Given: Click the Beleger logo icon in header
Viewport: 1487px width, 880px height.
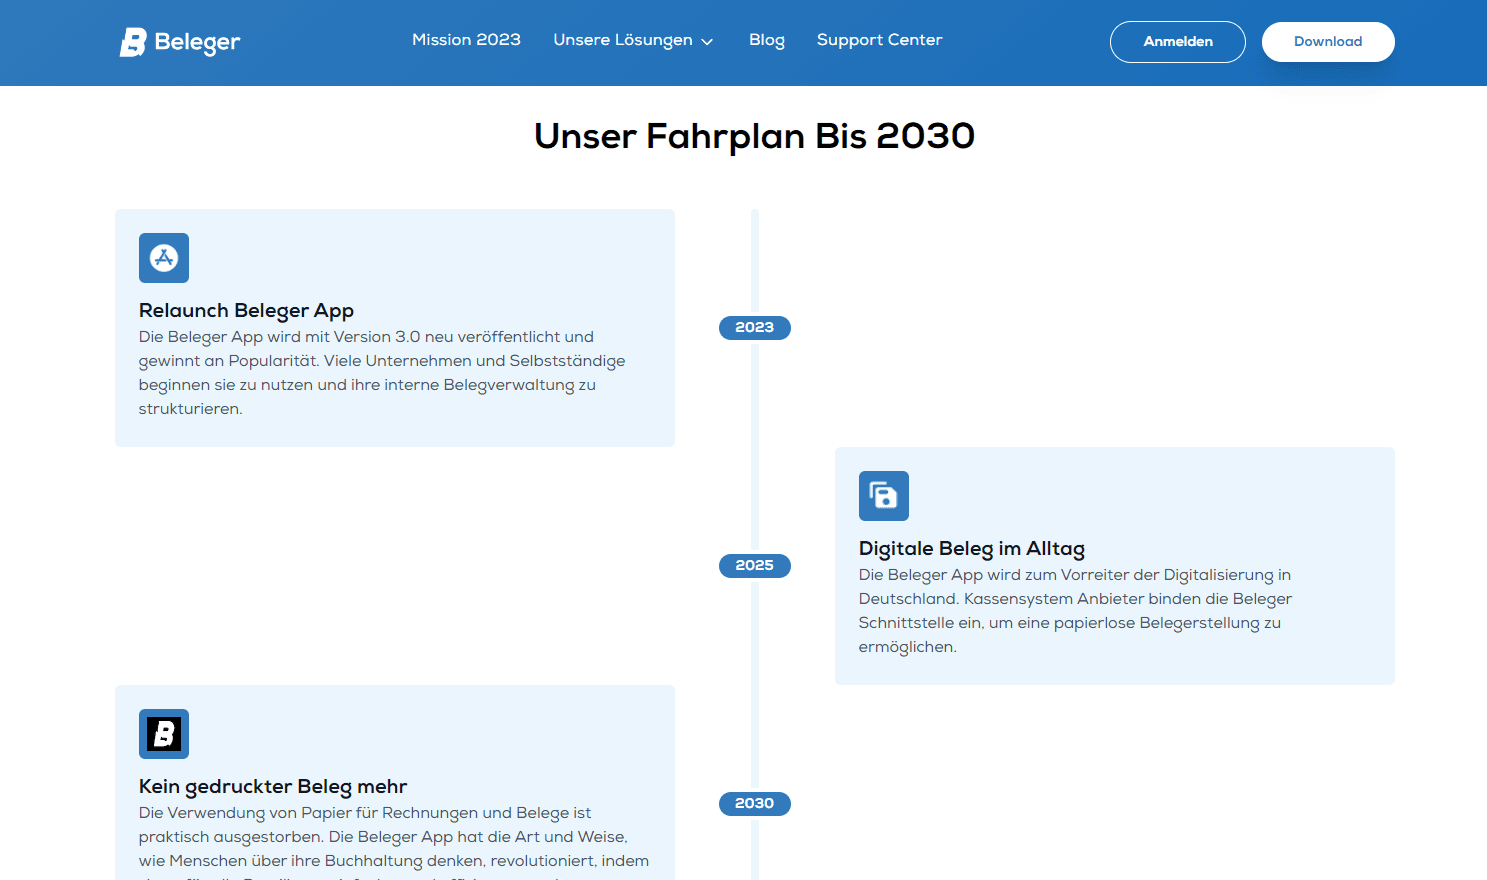Looking at the screenshot, I should click(x=133, y=42).
